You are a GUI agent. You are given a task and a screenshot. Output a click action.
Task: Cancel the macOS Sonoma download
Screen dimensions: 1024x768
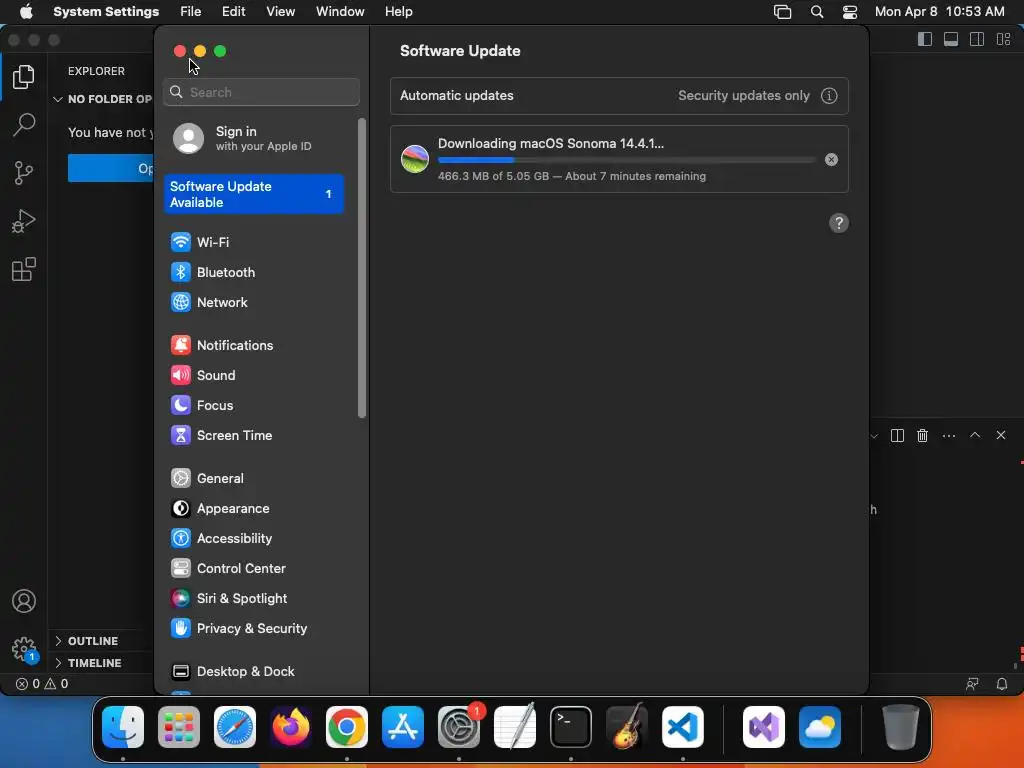coord(831,160)
